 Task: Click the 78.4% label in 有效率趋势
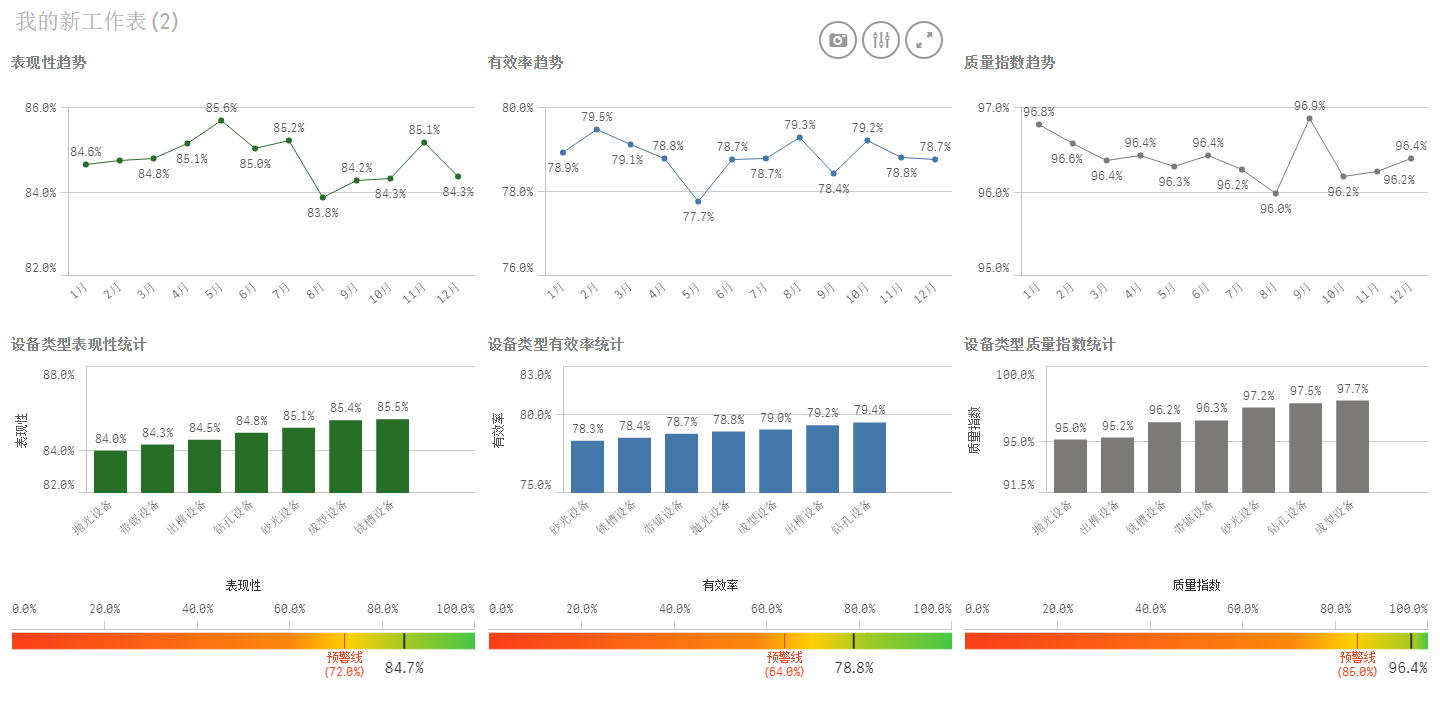[833, 188]
